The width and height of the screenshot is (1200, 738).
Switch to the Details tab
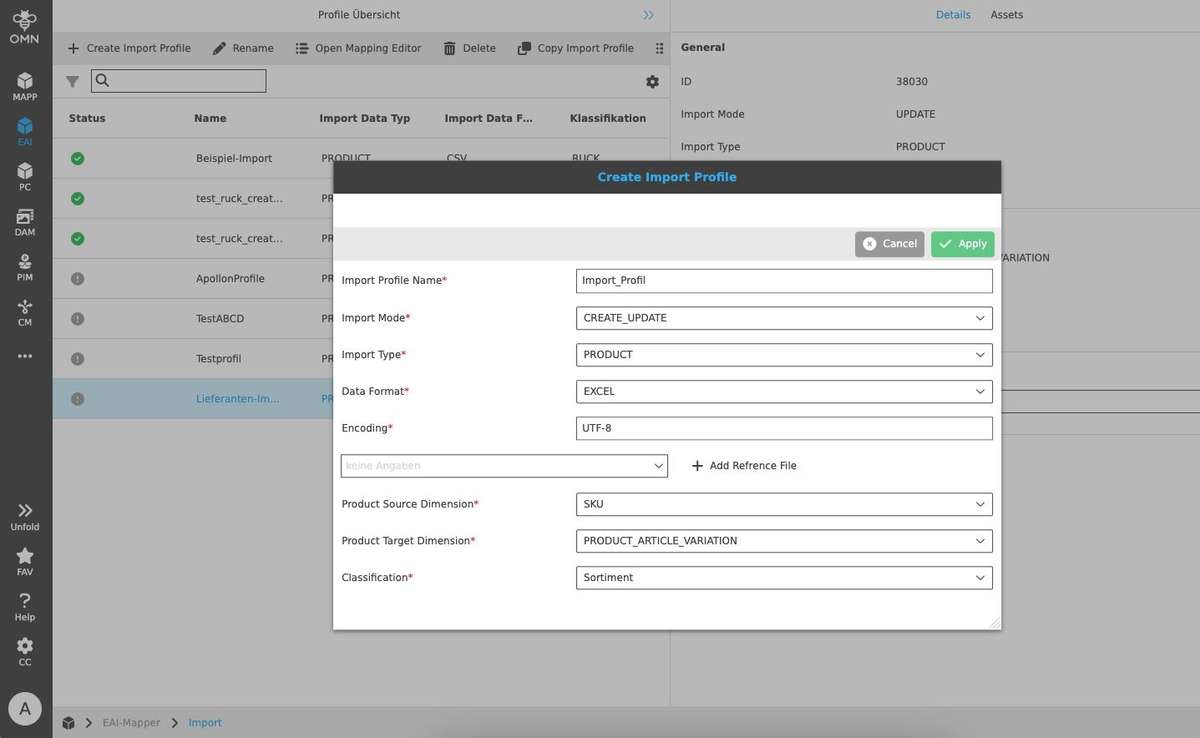tap(953, 15)
